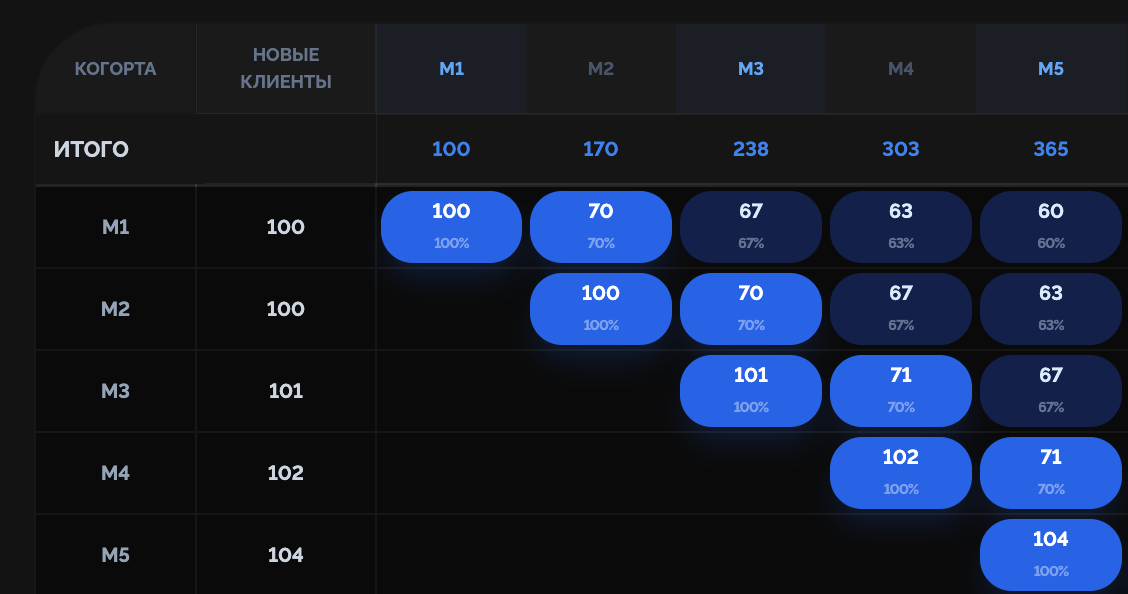This screenshot has height=594, width=1128.
Task: Click the 365 total in ИТОГО row
Action: pos(1051,150)
